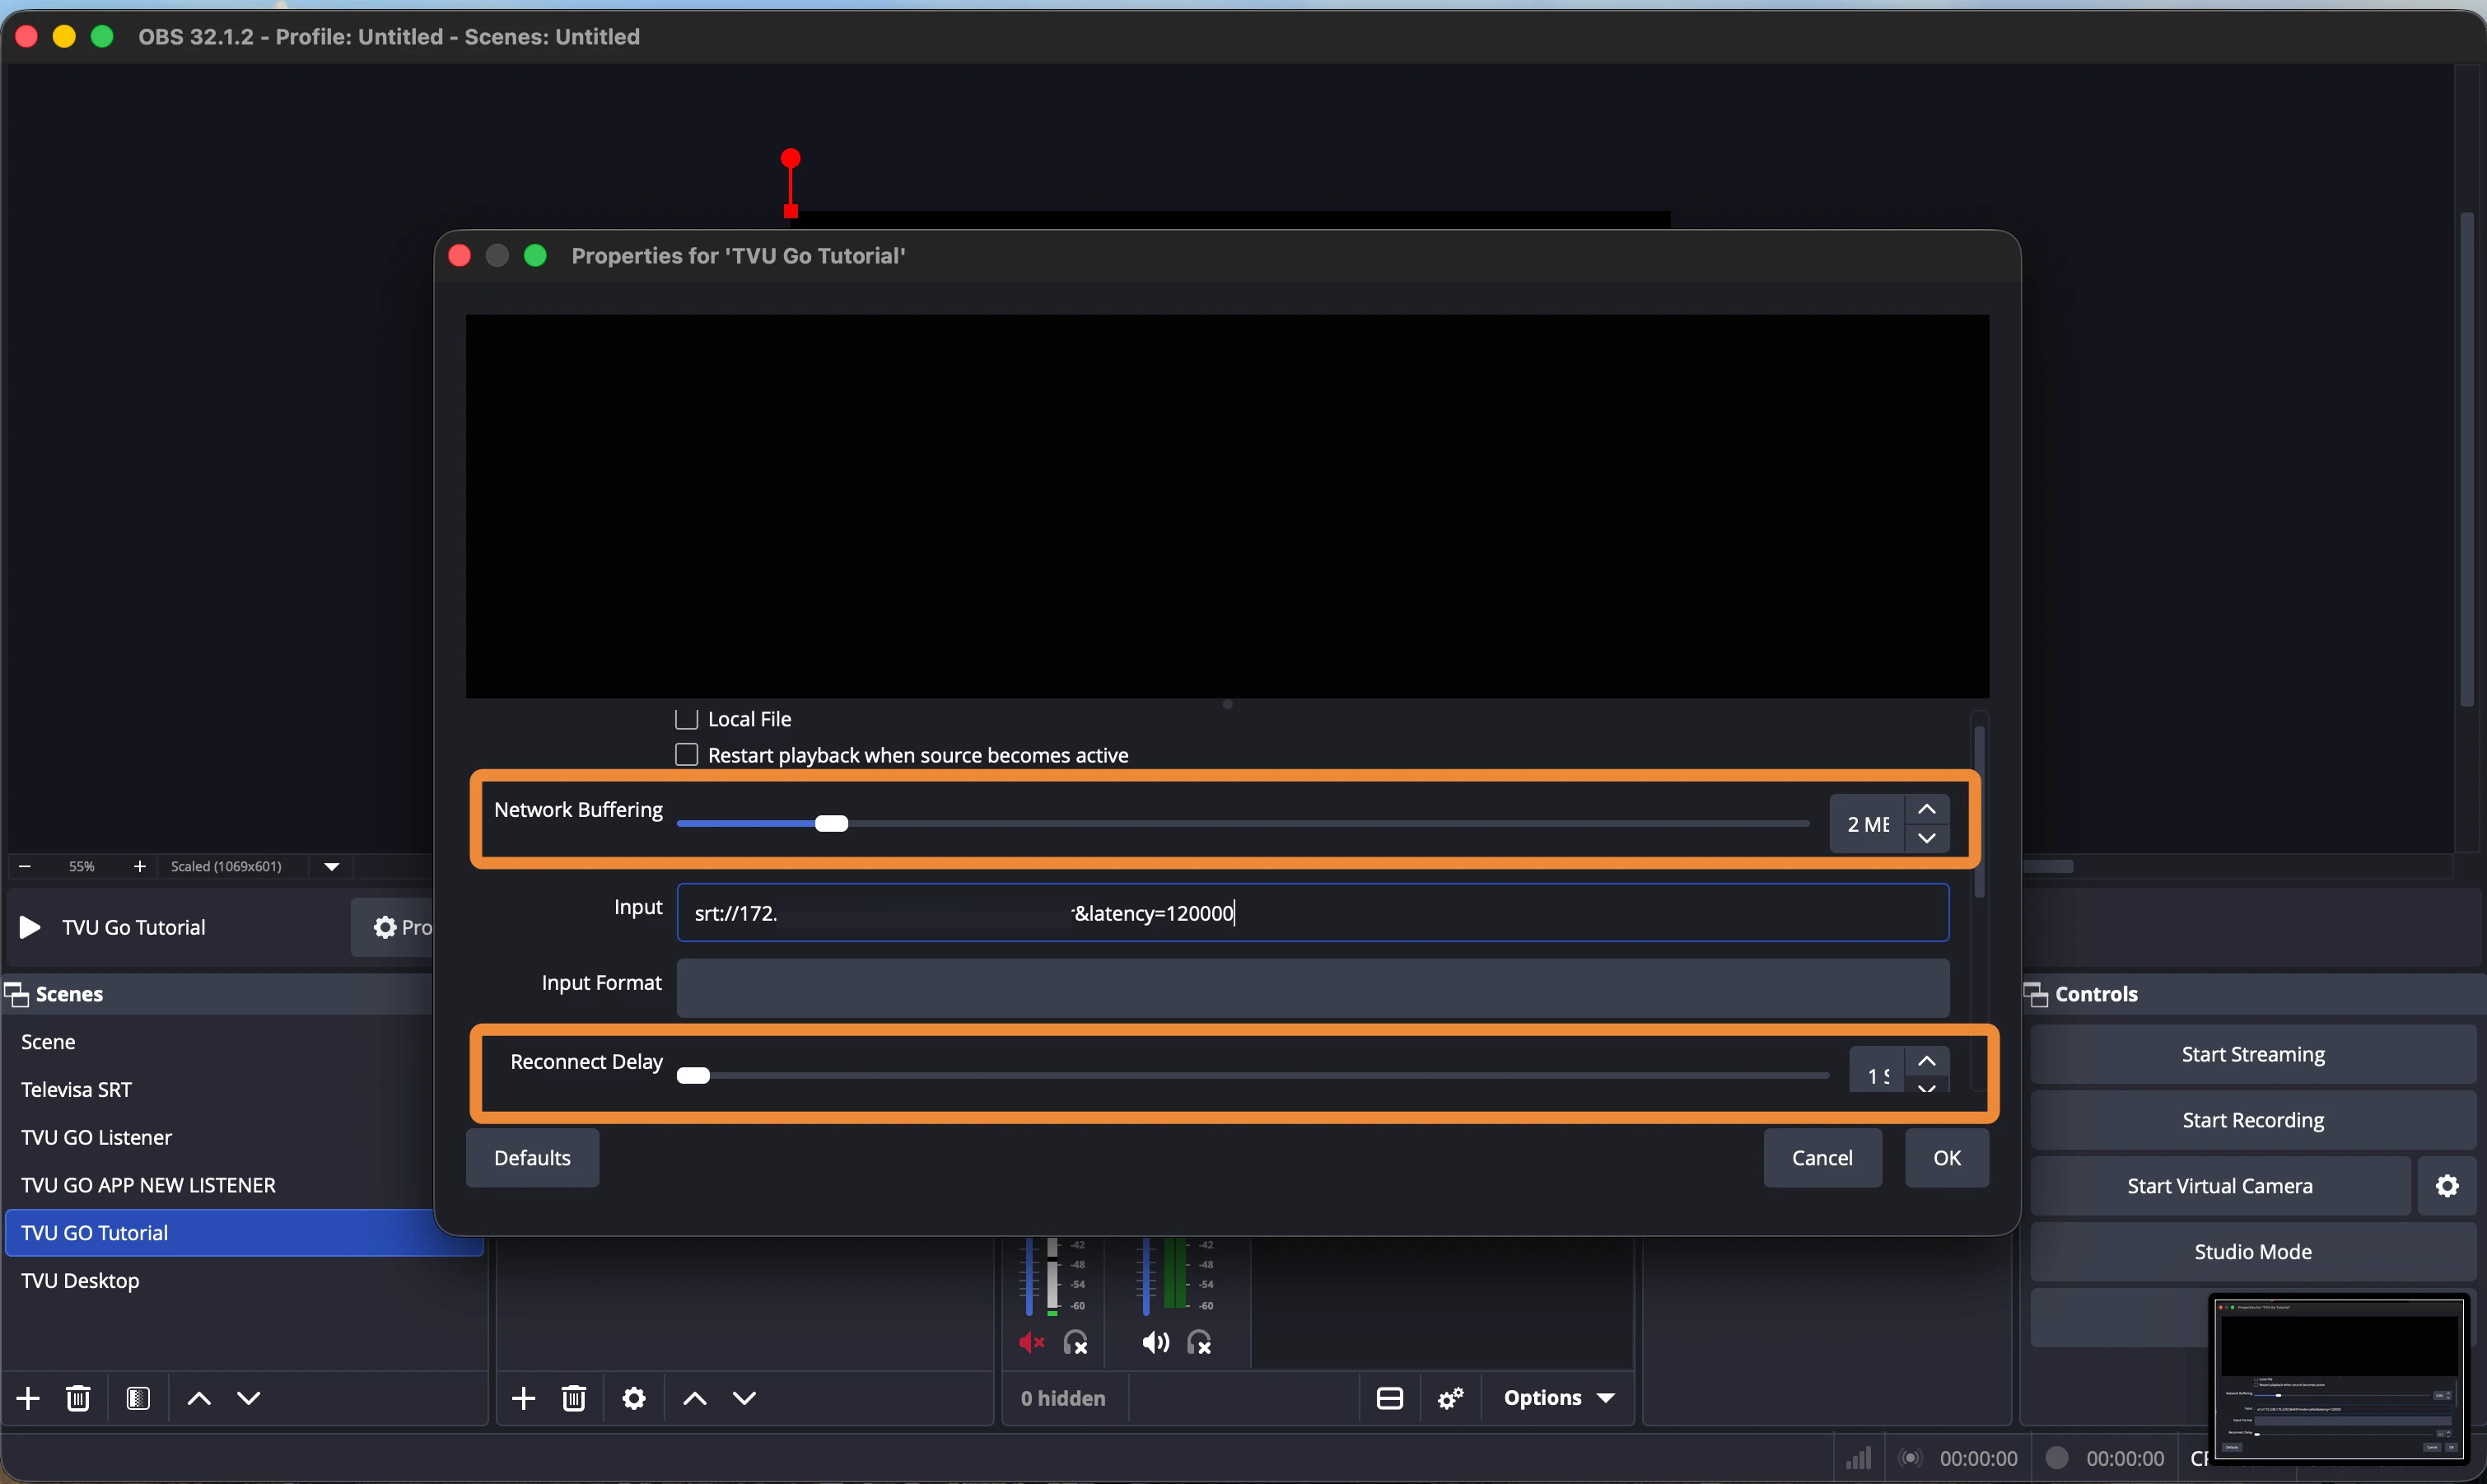Enable the Local File checkbox
Viewport: 2487px width, 1484px height.
coord(687,719)
